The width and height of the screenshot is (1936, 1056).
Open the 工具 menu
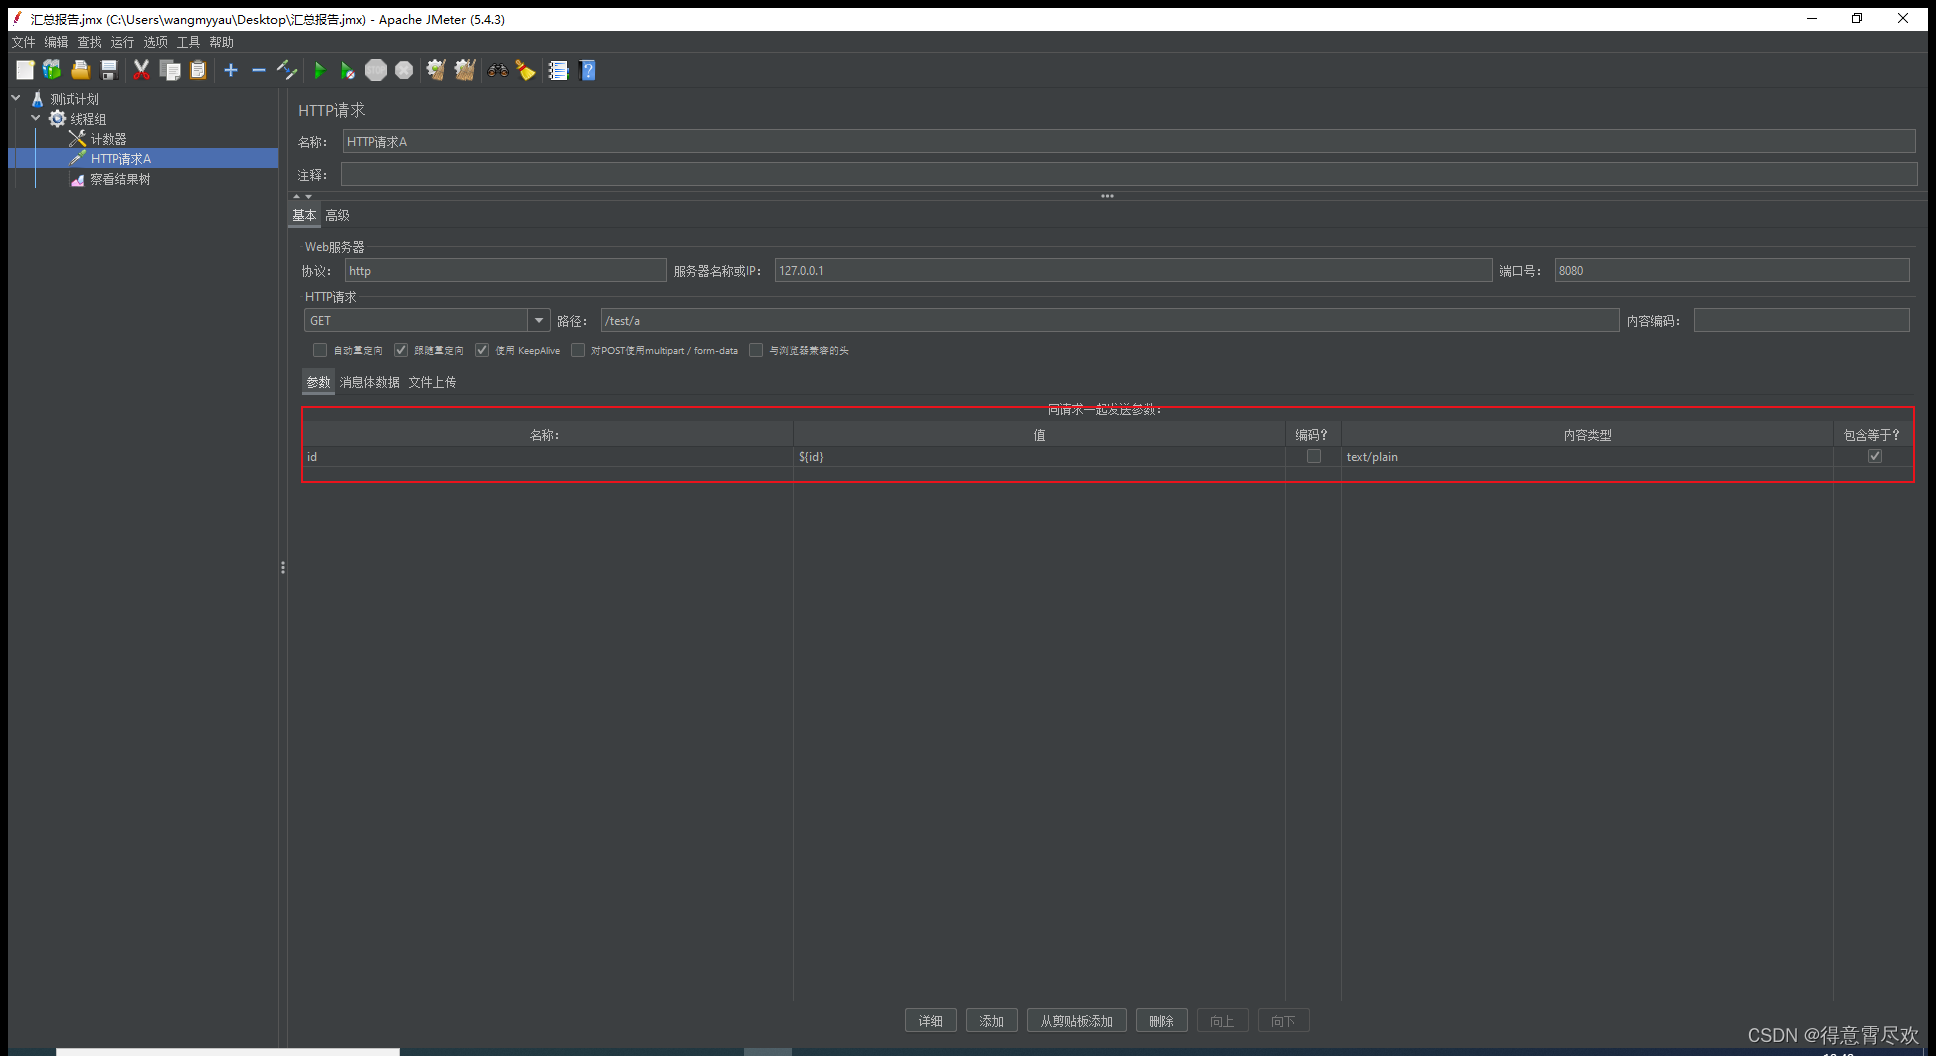pos(188,42)
